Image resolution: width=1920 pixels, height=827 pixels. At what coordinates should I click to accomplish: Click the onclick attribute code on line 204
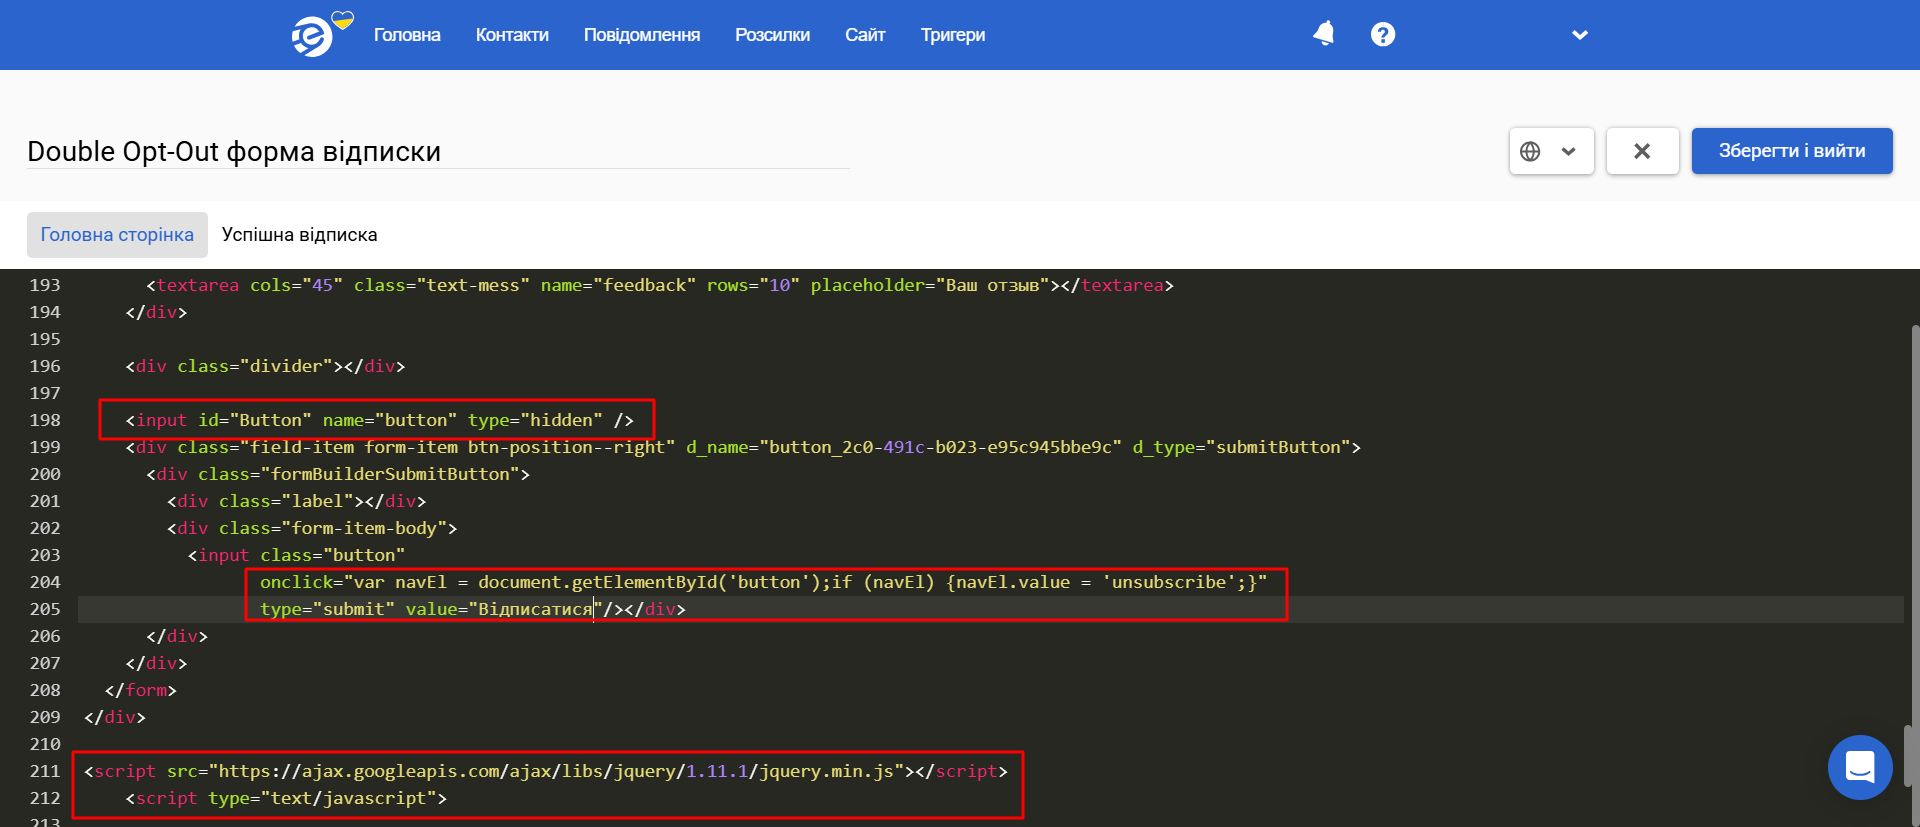pyautogui.click(x=763, y=582)
